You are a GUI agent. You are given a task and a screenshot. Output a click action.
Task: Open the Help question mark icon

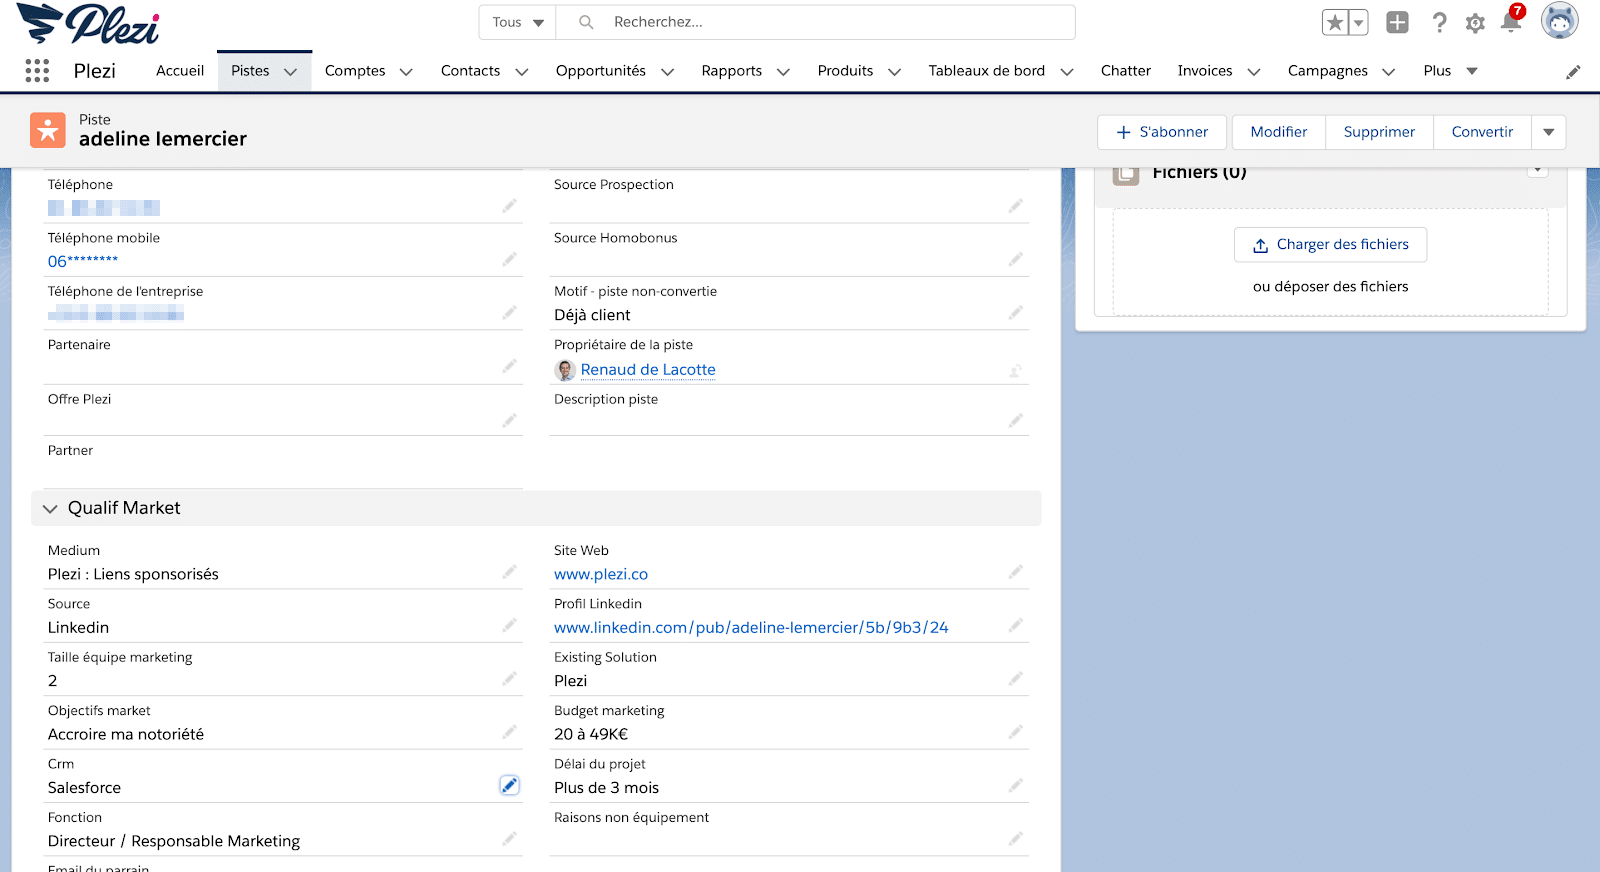[x=1439, y=23]
